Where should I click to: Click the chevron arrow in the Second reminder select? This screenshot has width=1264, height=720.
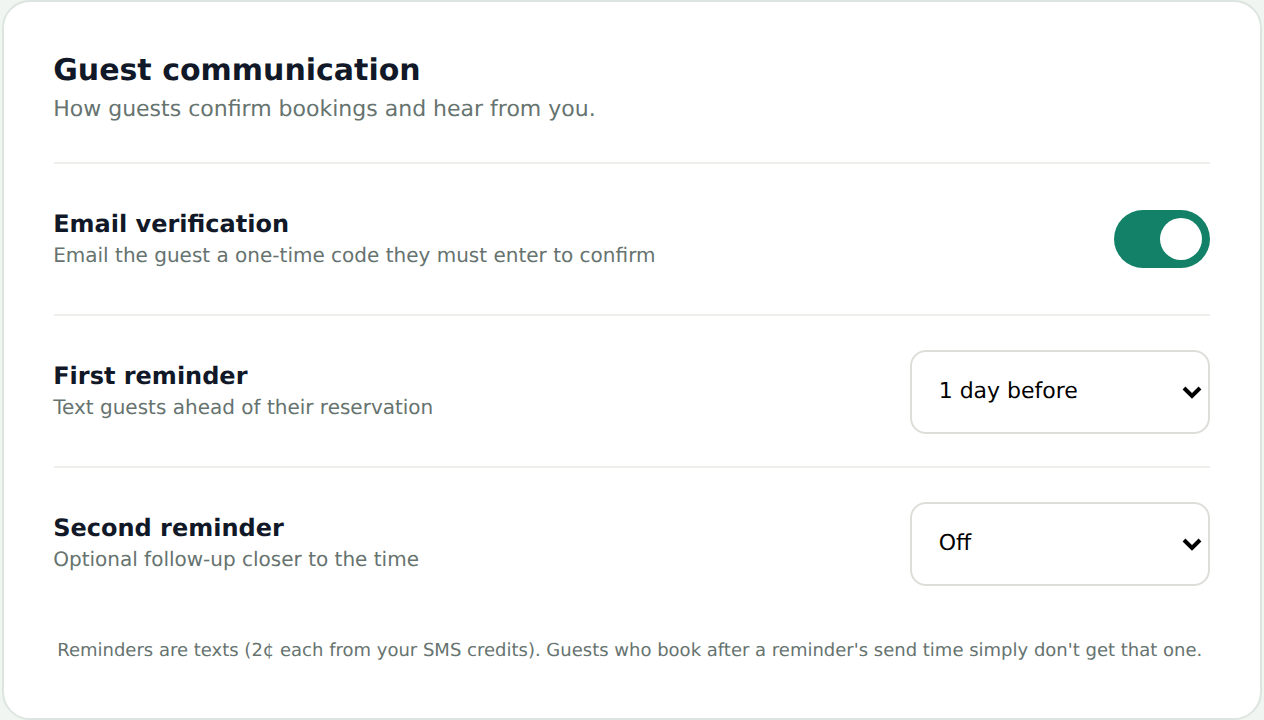(x=1191, y=544)
